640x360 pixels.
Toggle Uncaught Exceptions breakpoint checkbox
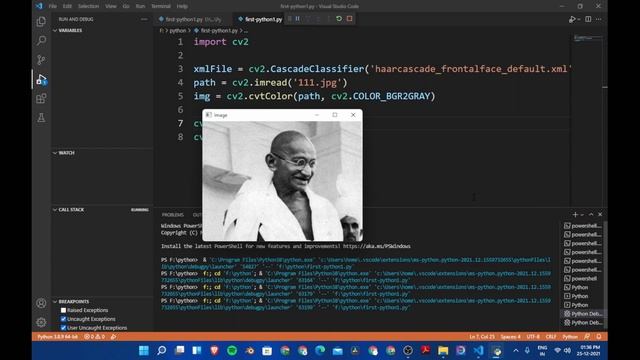[63, 319]
